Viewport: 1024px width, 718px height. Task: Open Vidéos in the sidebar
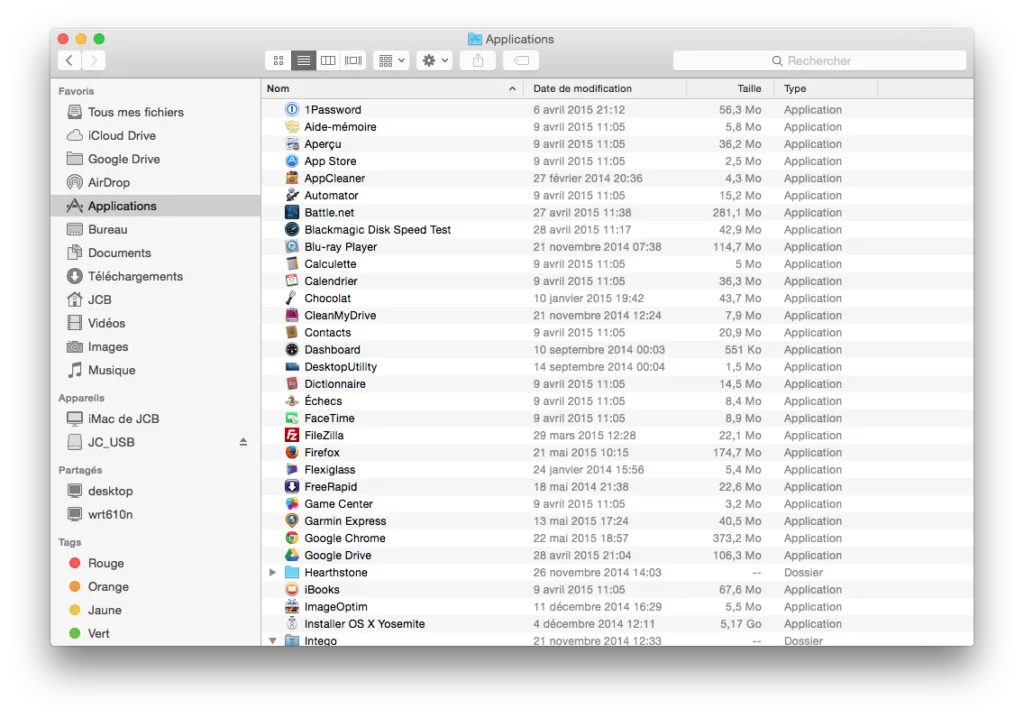[155, 323]
